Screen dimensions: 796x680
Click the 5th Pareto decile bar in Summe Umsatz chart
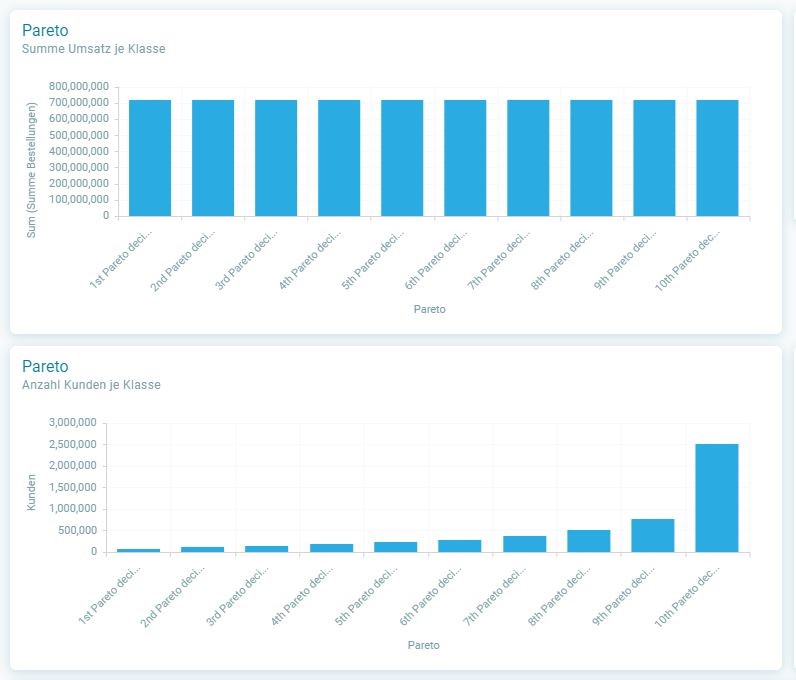402,158
